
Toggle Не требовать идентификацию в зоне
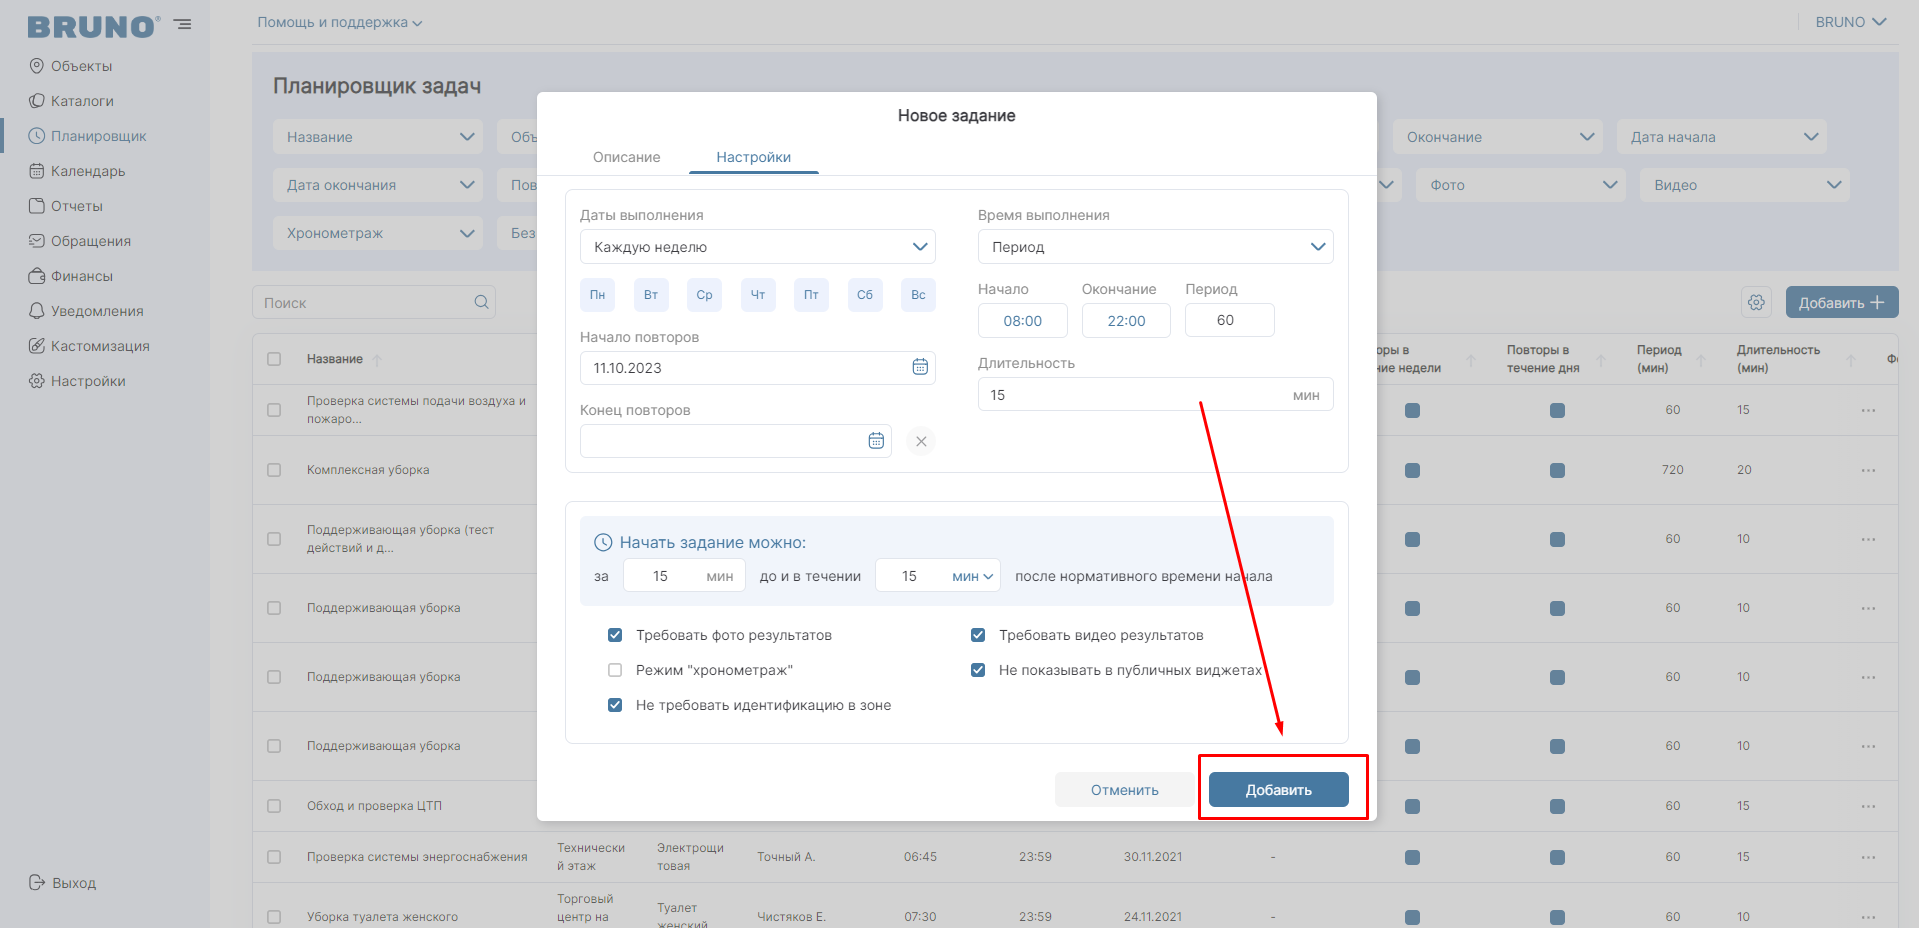pyautogui.click(x=615, y=705)
